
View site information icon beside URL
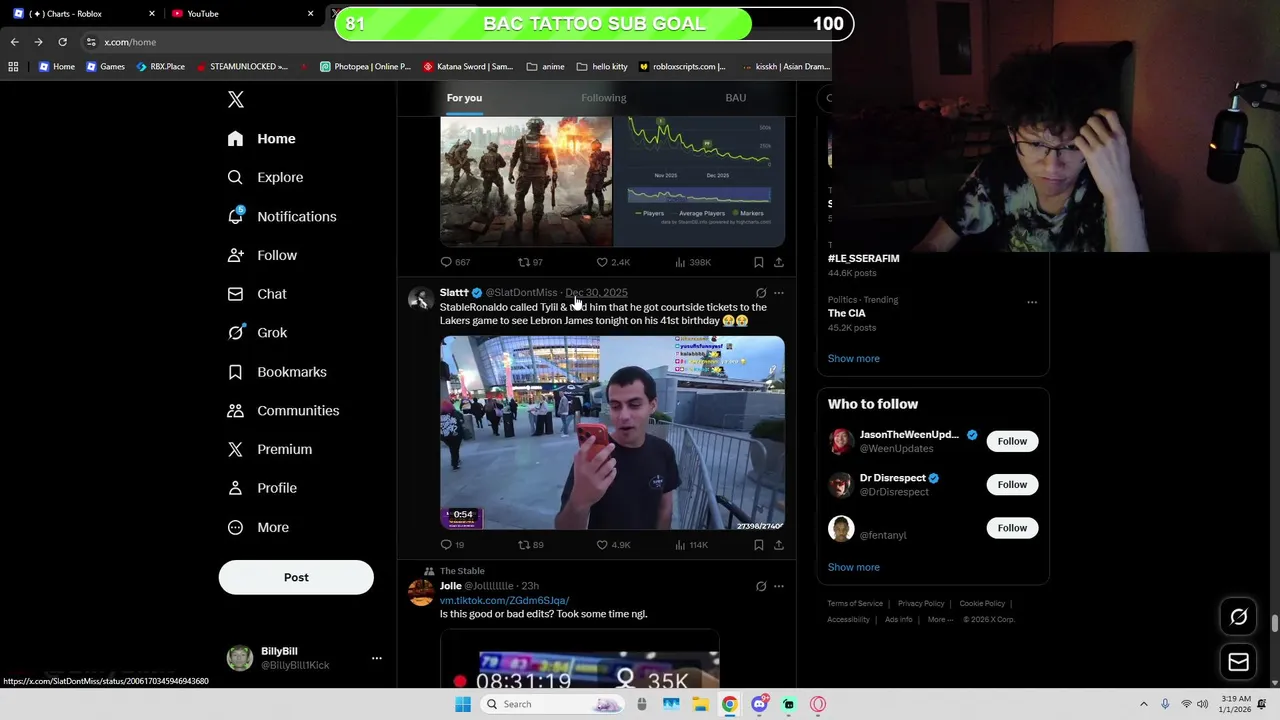click(x=91, y=42)
